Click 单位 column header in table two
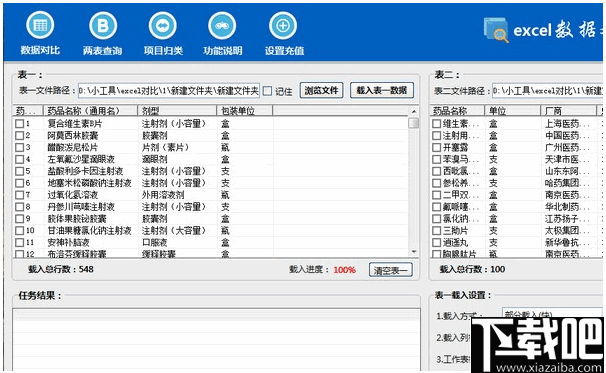Image resolution: width=606 pixels, height=373 pixels. coord(512,111)
